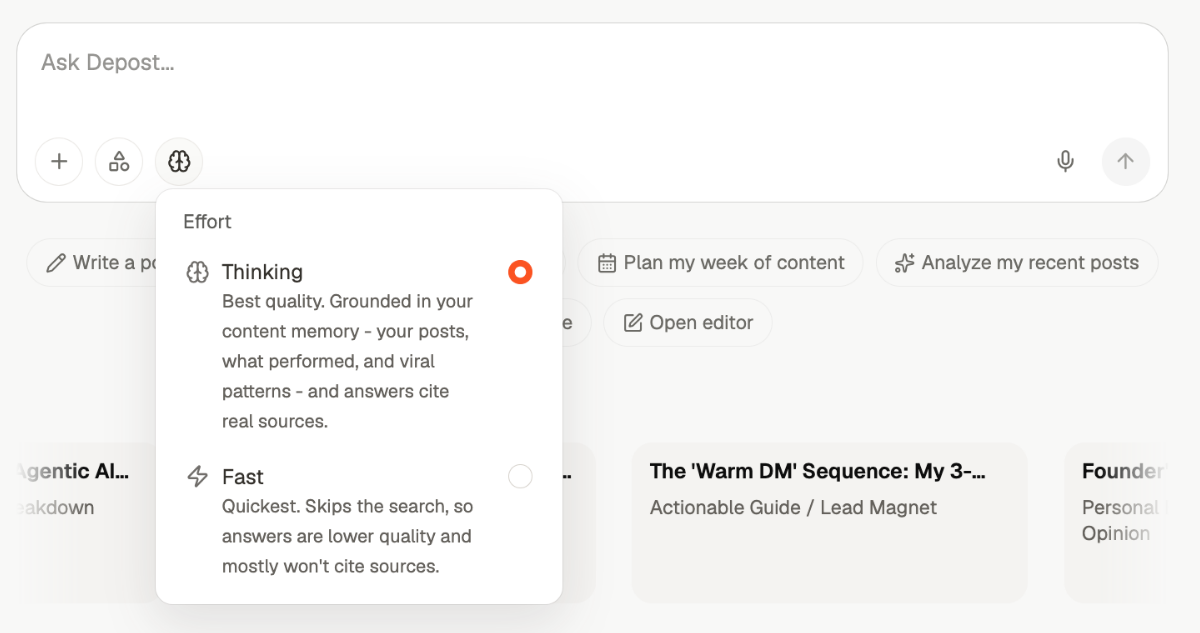Click the plus attach button
The height and width of the screenshot is (633, 1200).
click(59, 161)
